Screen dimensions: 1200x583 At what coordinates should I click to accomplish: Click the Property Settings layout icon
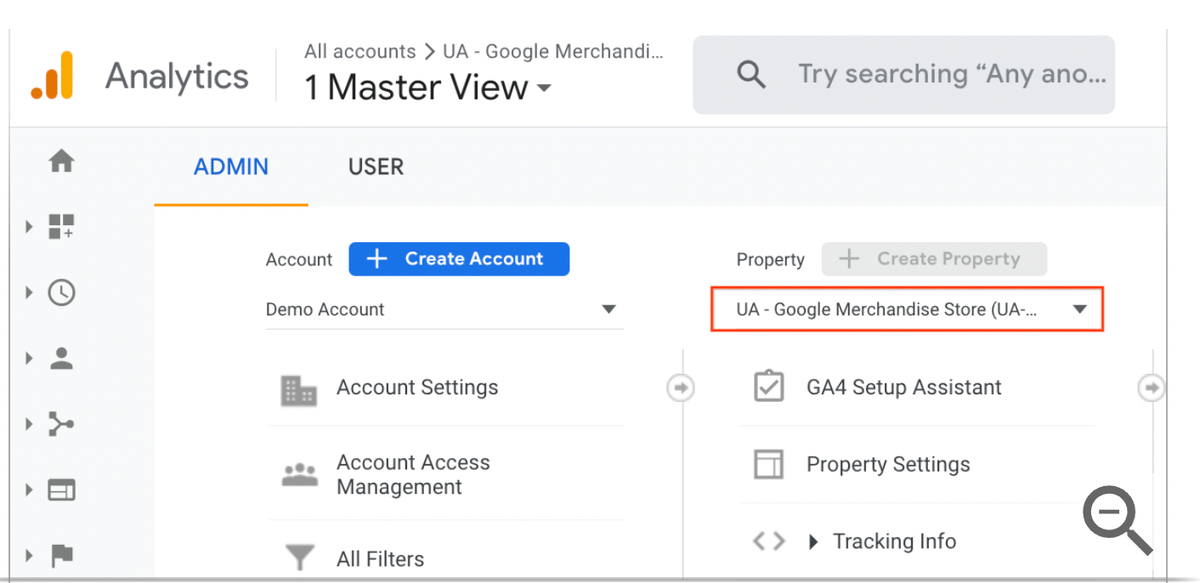(x=768, y=464)
